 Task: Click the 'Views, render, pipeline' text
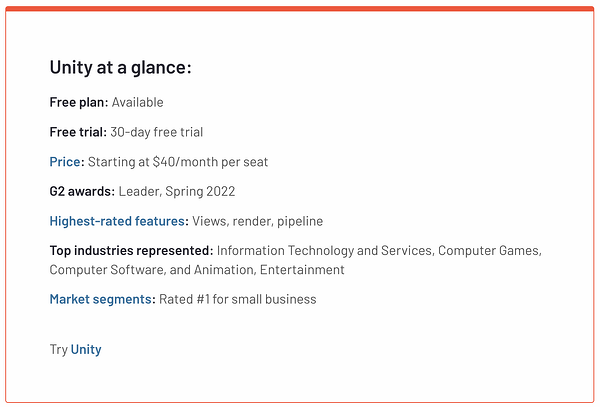point(257,221)
